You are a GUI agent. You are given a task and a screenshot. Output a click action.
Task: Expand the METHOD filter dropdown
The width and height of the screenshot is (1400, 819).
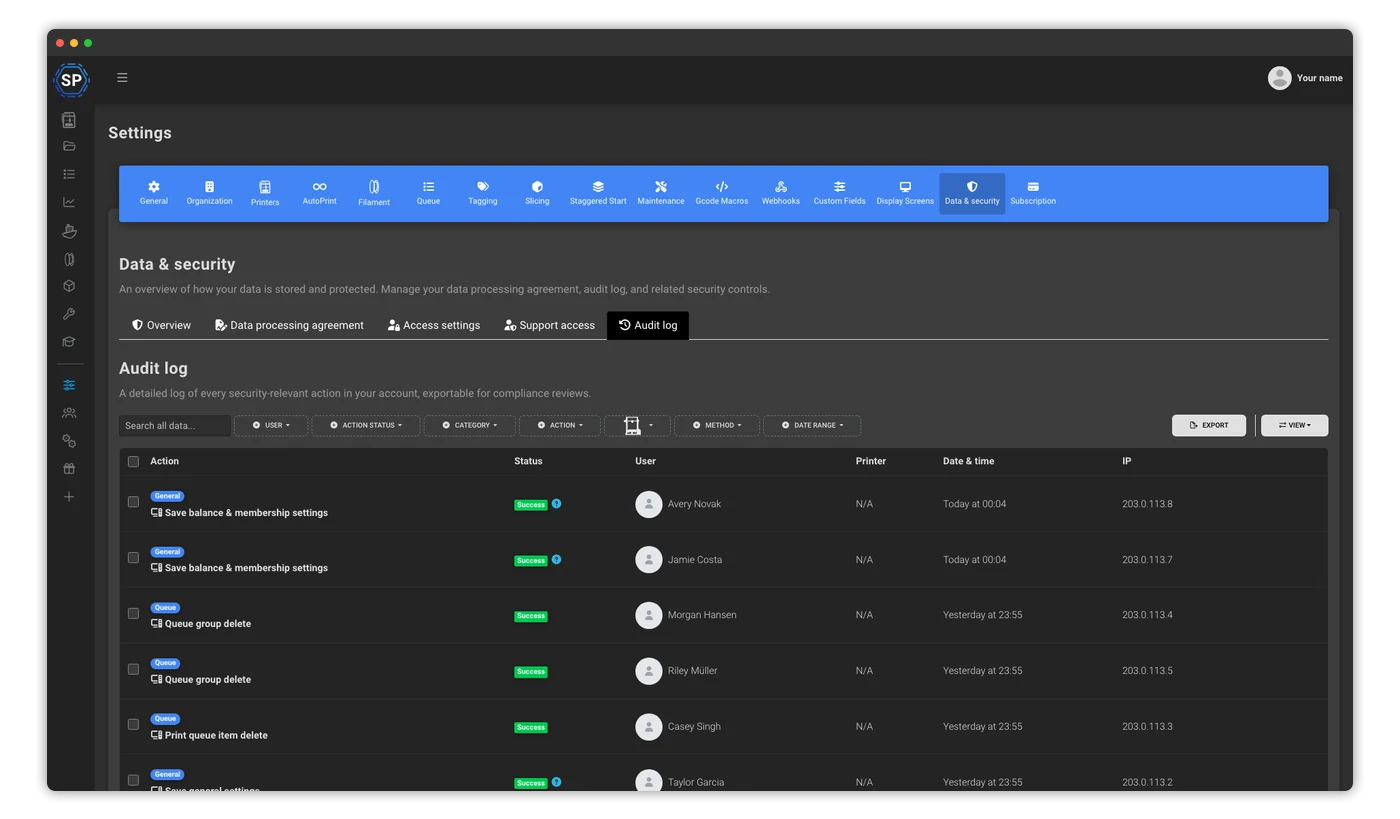(x=717, y=426)
